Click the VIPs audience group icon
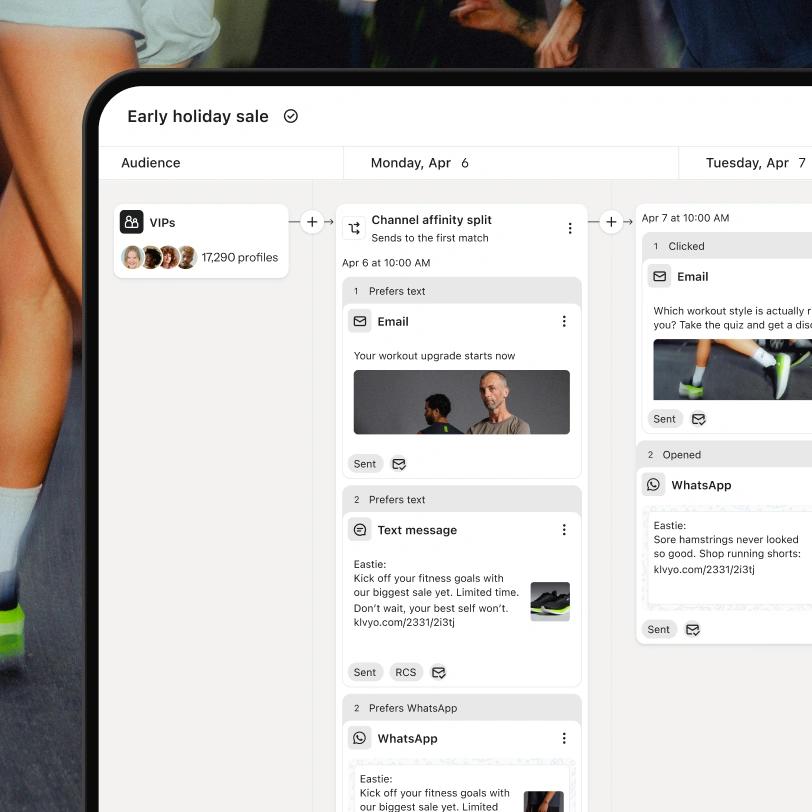 click(x=132, y=222)
